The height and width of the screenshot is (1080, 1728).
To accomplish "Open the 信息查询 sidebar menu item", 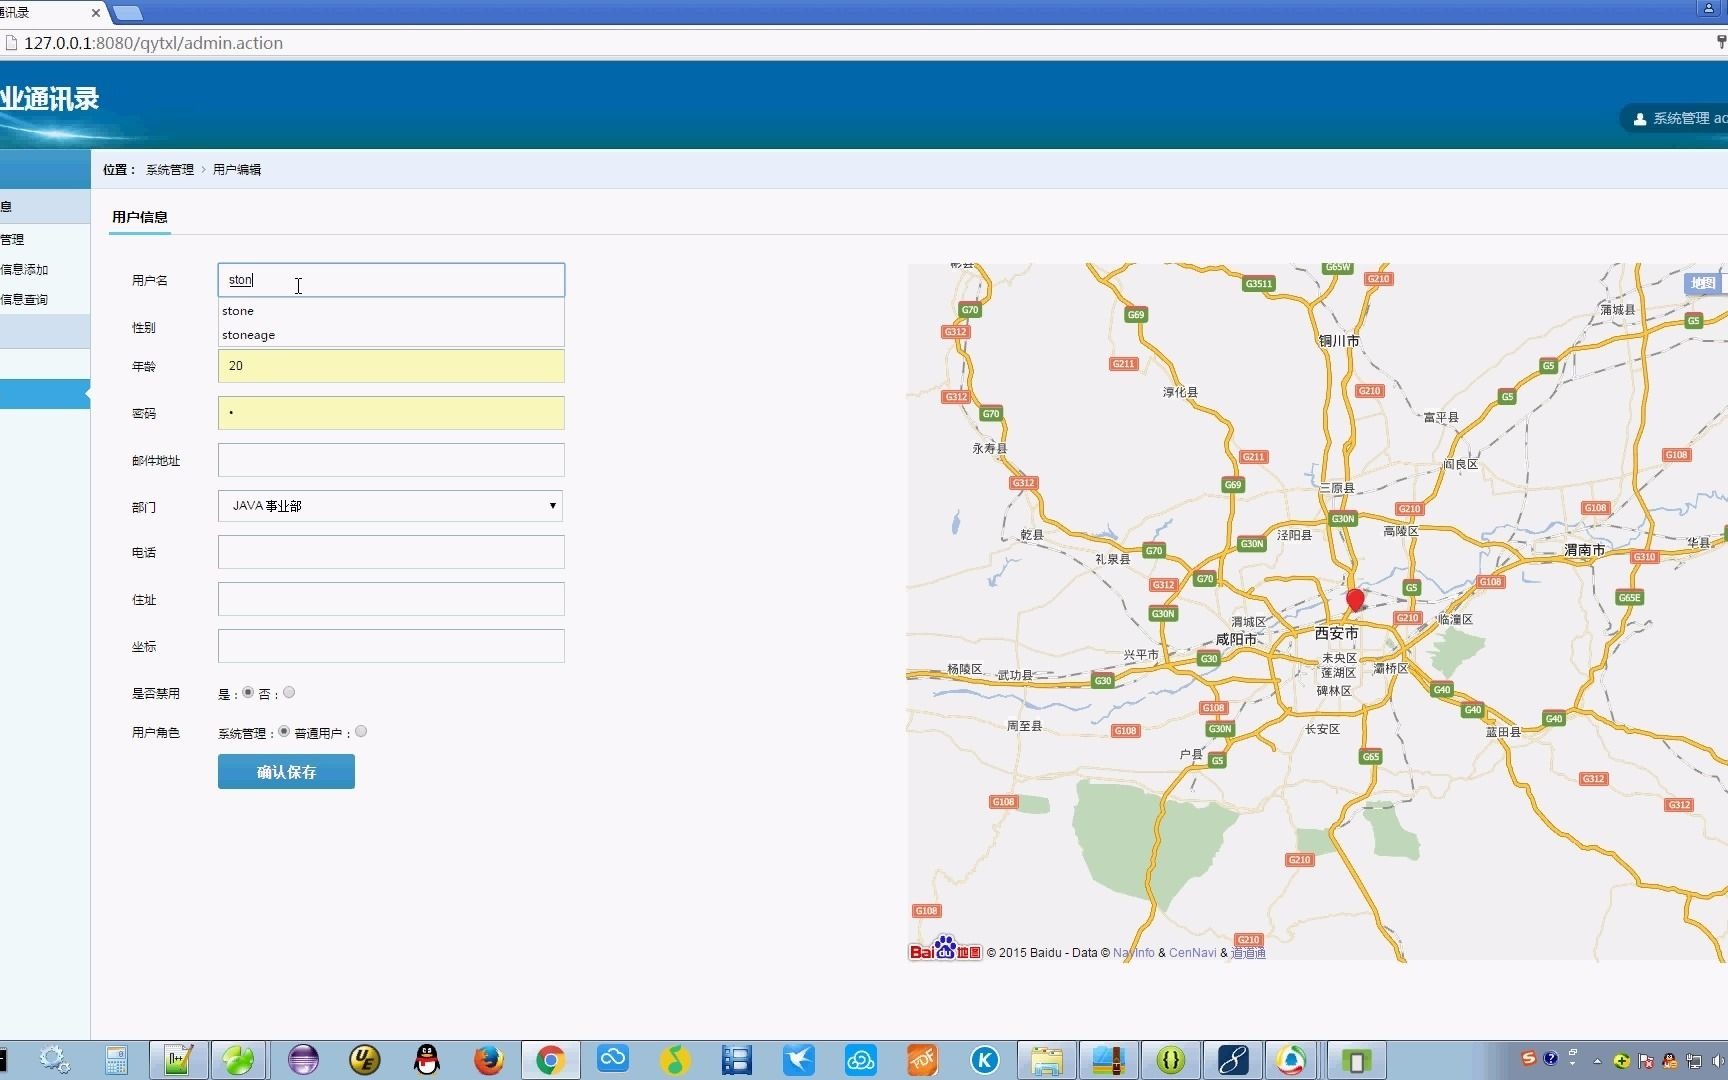I will [x=25, y=300].
